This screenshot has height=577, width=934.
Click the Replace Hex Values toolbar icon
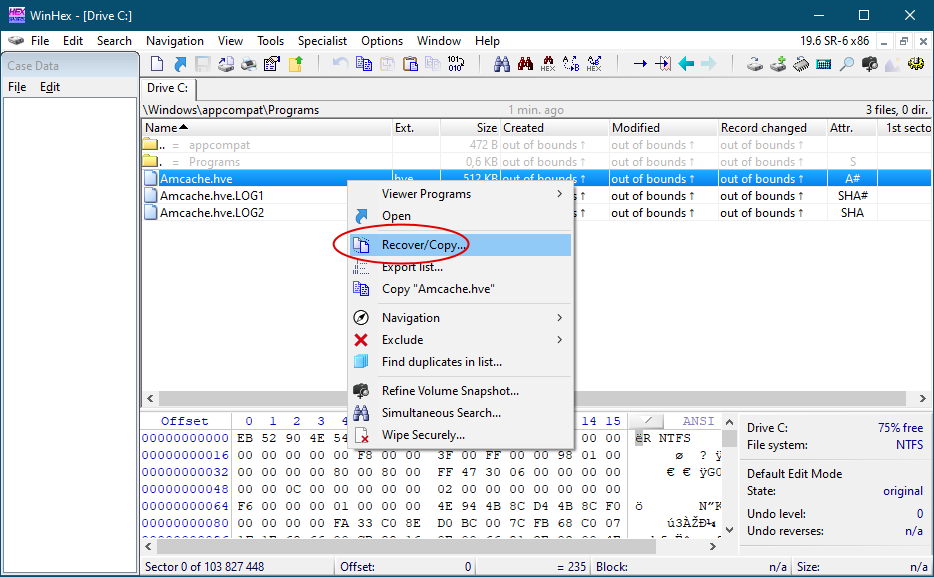[x=594, y=64]
